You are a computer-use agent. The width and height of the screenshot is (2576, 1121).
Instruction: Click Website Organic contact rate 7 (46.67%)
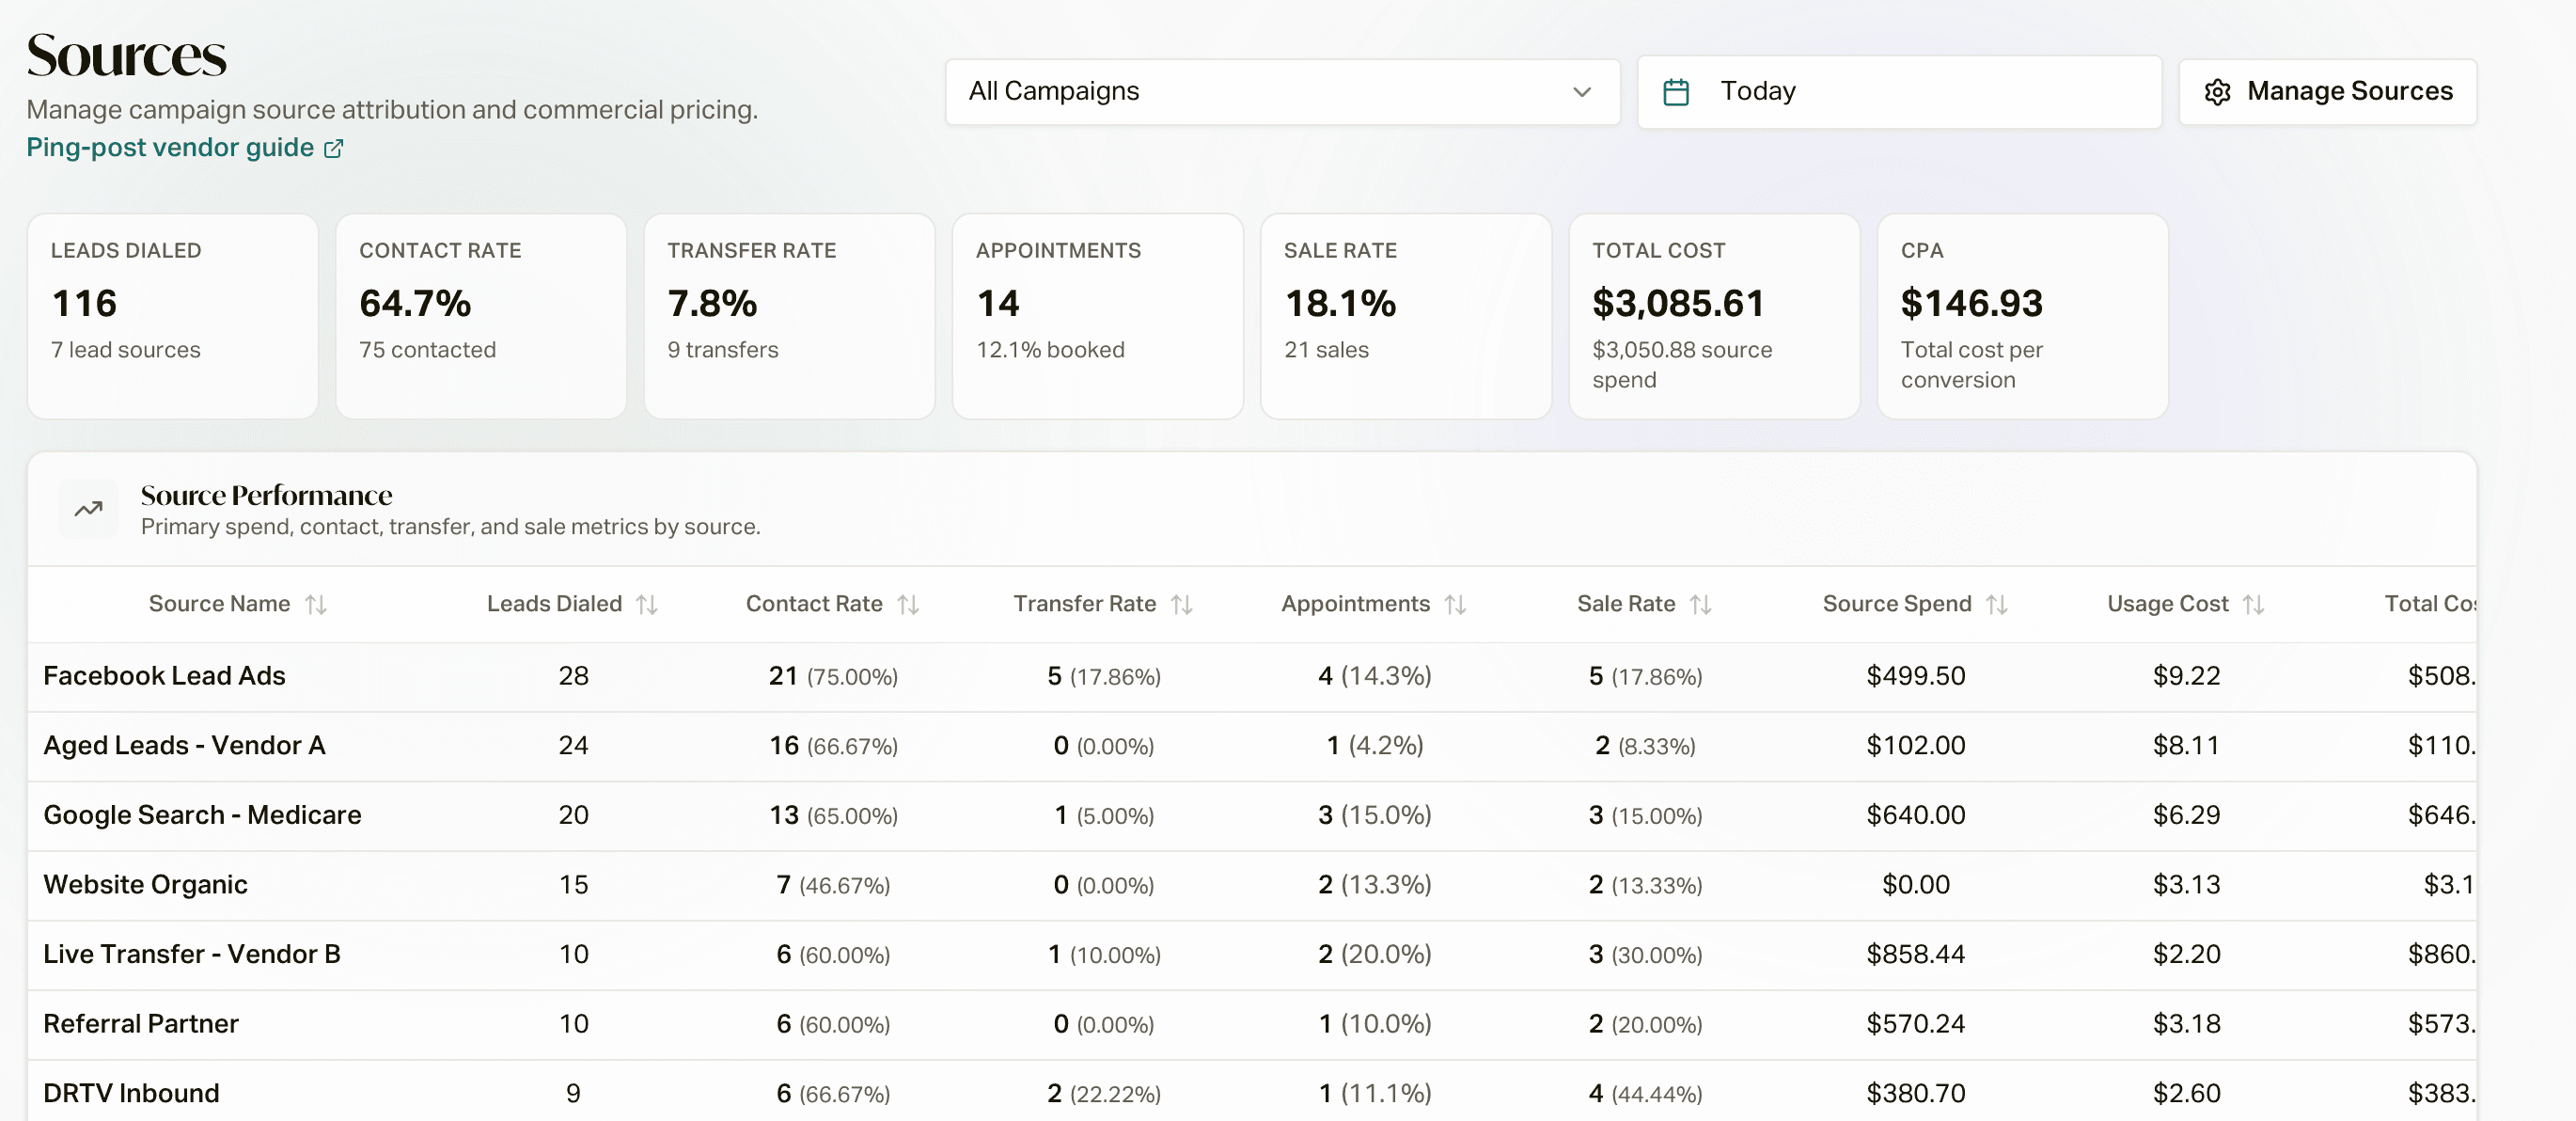pyautogui.click(x=833, y=885)
